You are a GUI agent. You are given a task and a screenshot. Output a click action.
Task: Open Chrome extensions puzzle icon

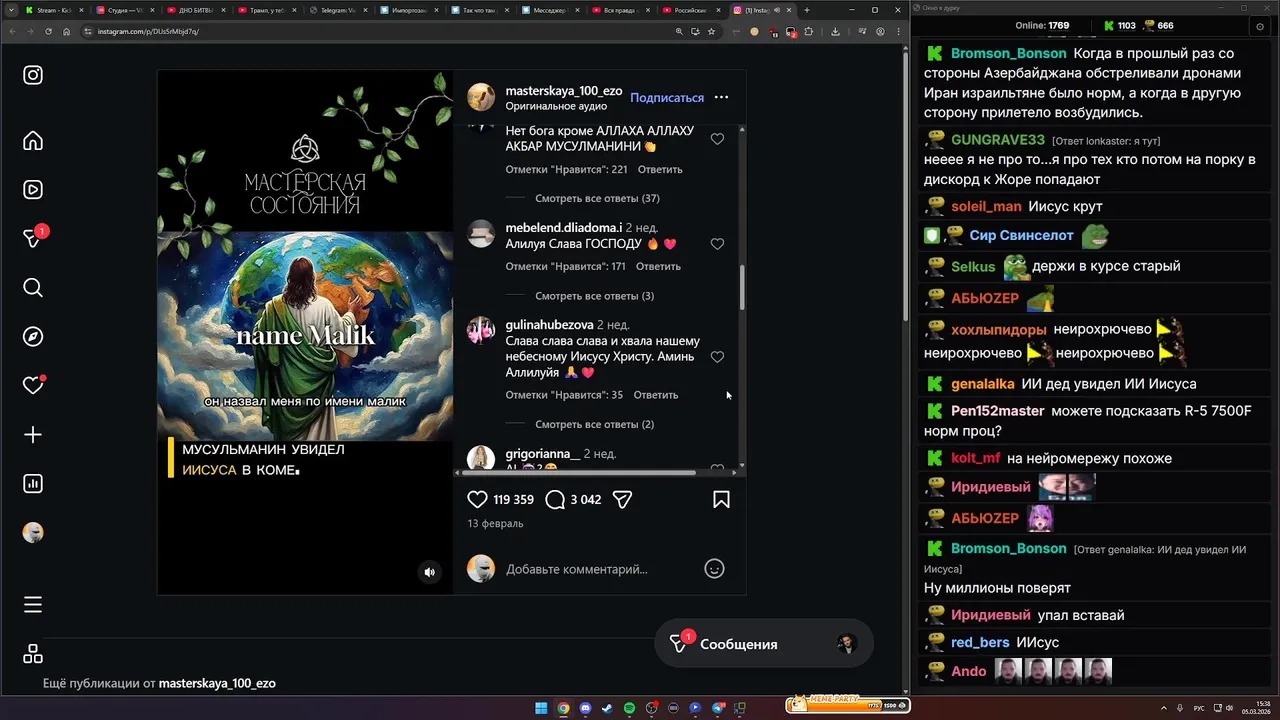pyautogui.click(x=809, y=31)
